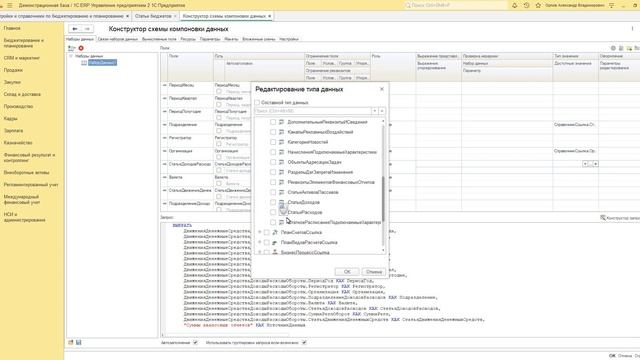
Task: Open the Статьи бюджетов window tab
Action: click(153, 16)
